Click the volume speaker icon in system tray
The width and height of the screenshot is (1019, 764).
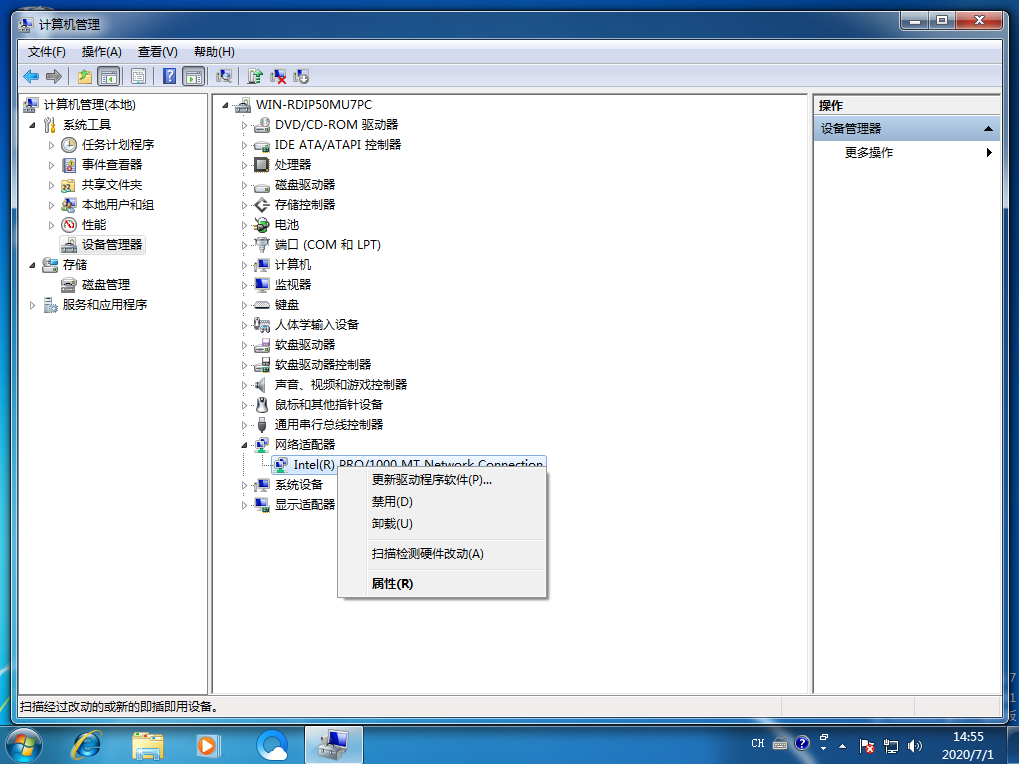click(915, 746)
